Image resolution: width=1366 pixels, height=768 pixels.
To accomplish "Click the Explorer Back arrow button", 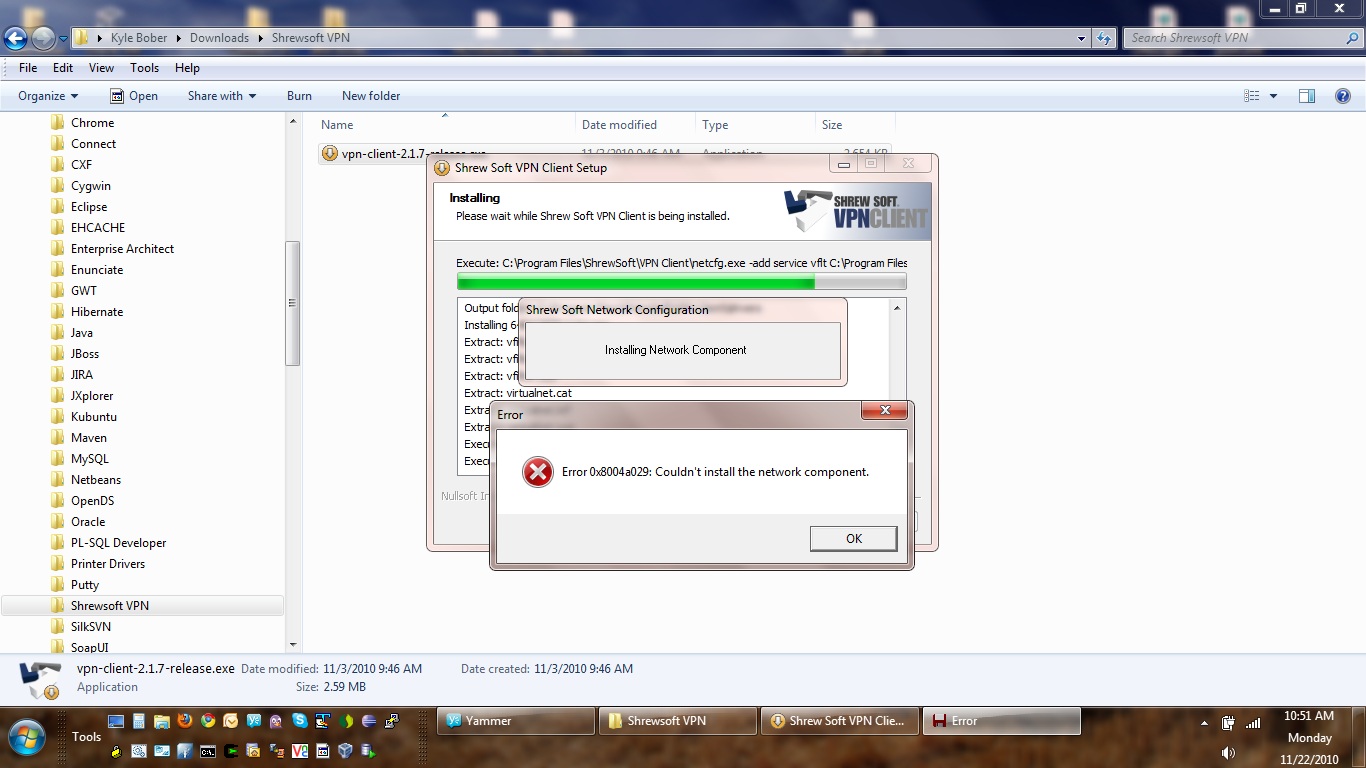I will tap(15, 38).
